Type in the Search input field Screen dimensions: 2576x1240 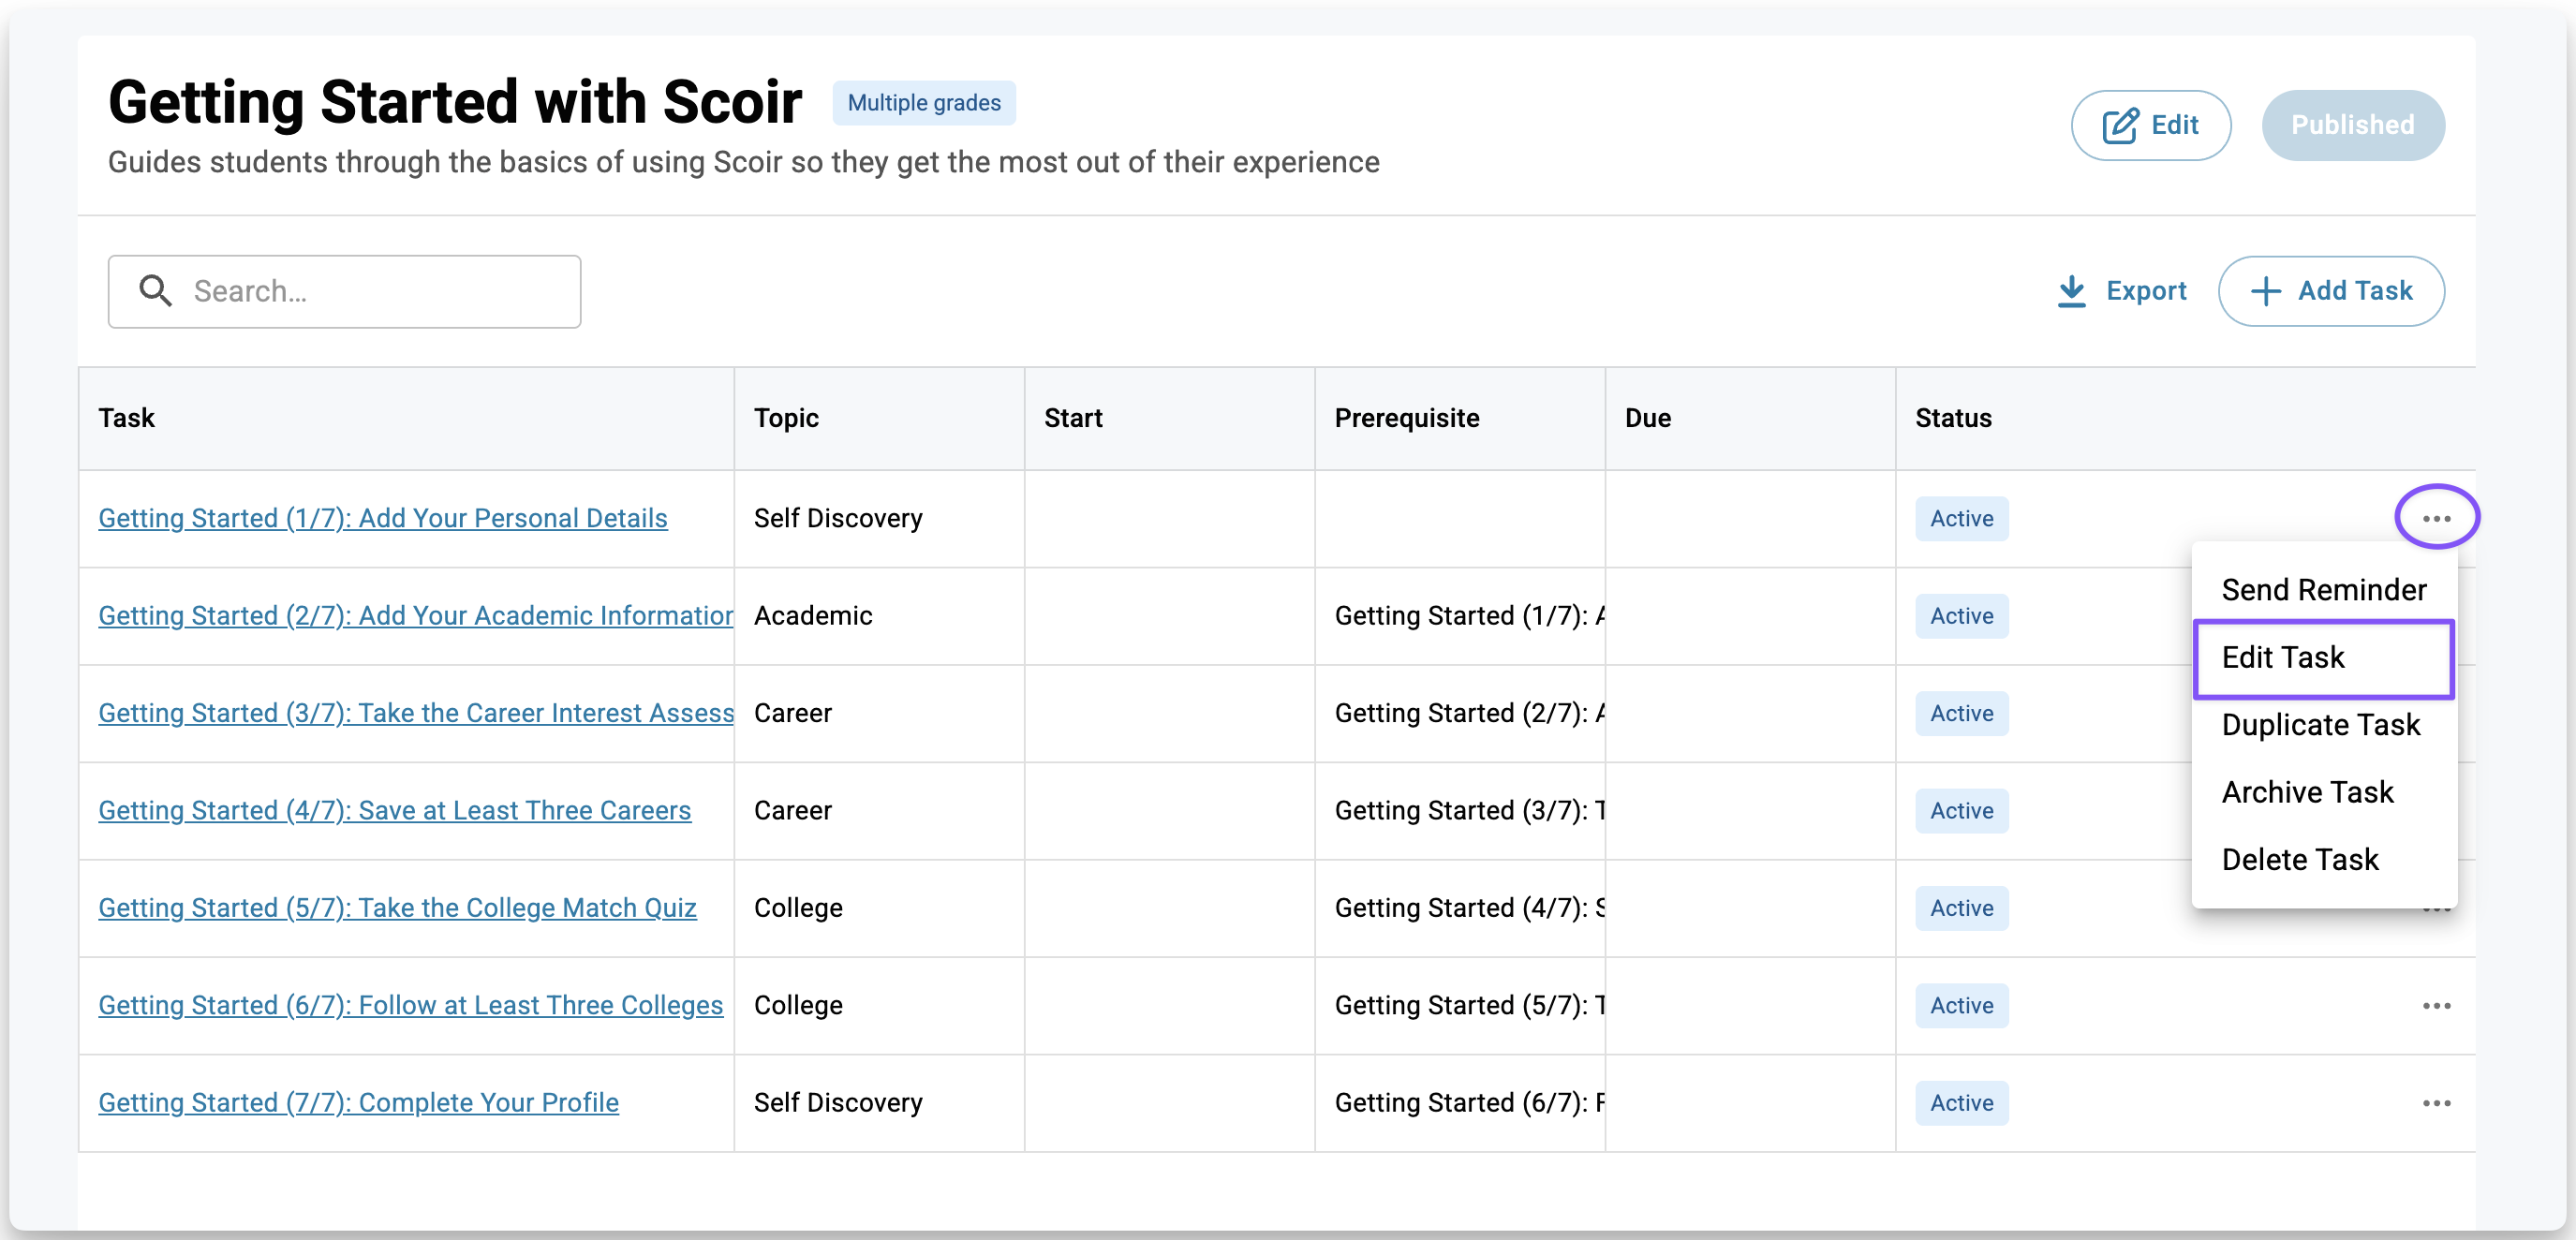(380, 291)
